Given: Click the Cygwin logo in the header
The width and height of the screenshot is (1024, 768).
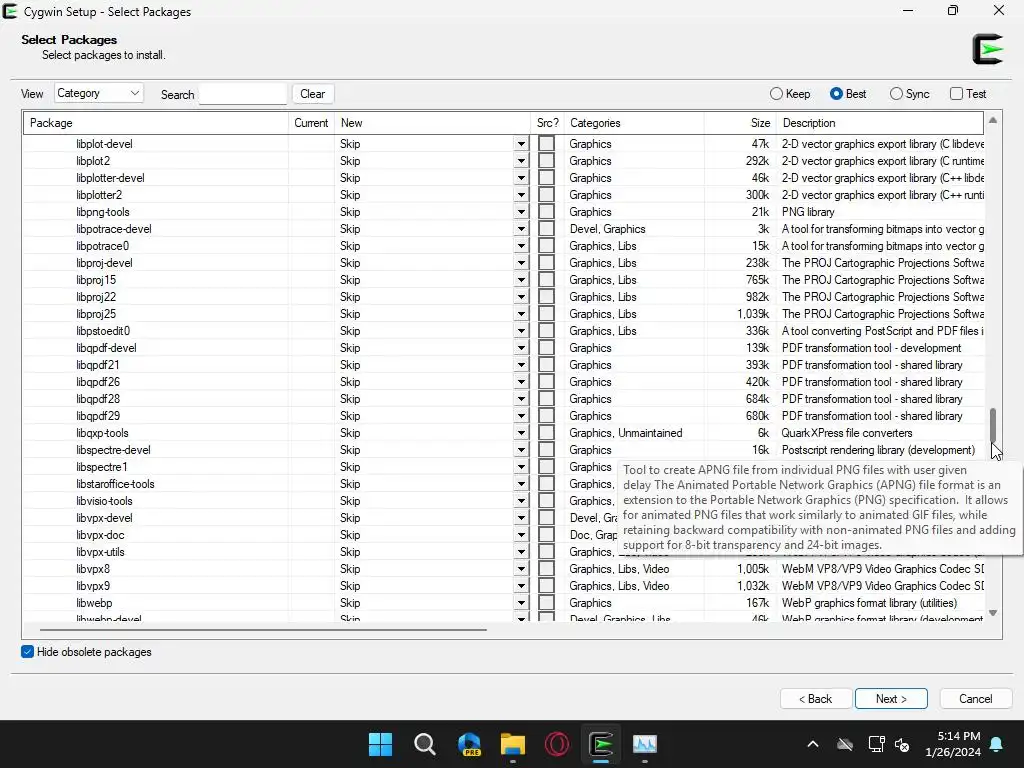Looking at the screenshot, I should (x=987, y=49).
